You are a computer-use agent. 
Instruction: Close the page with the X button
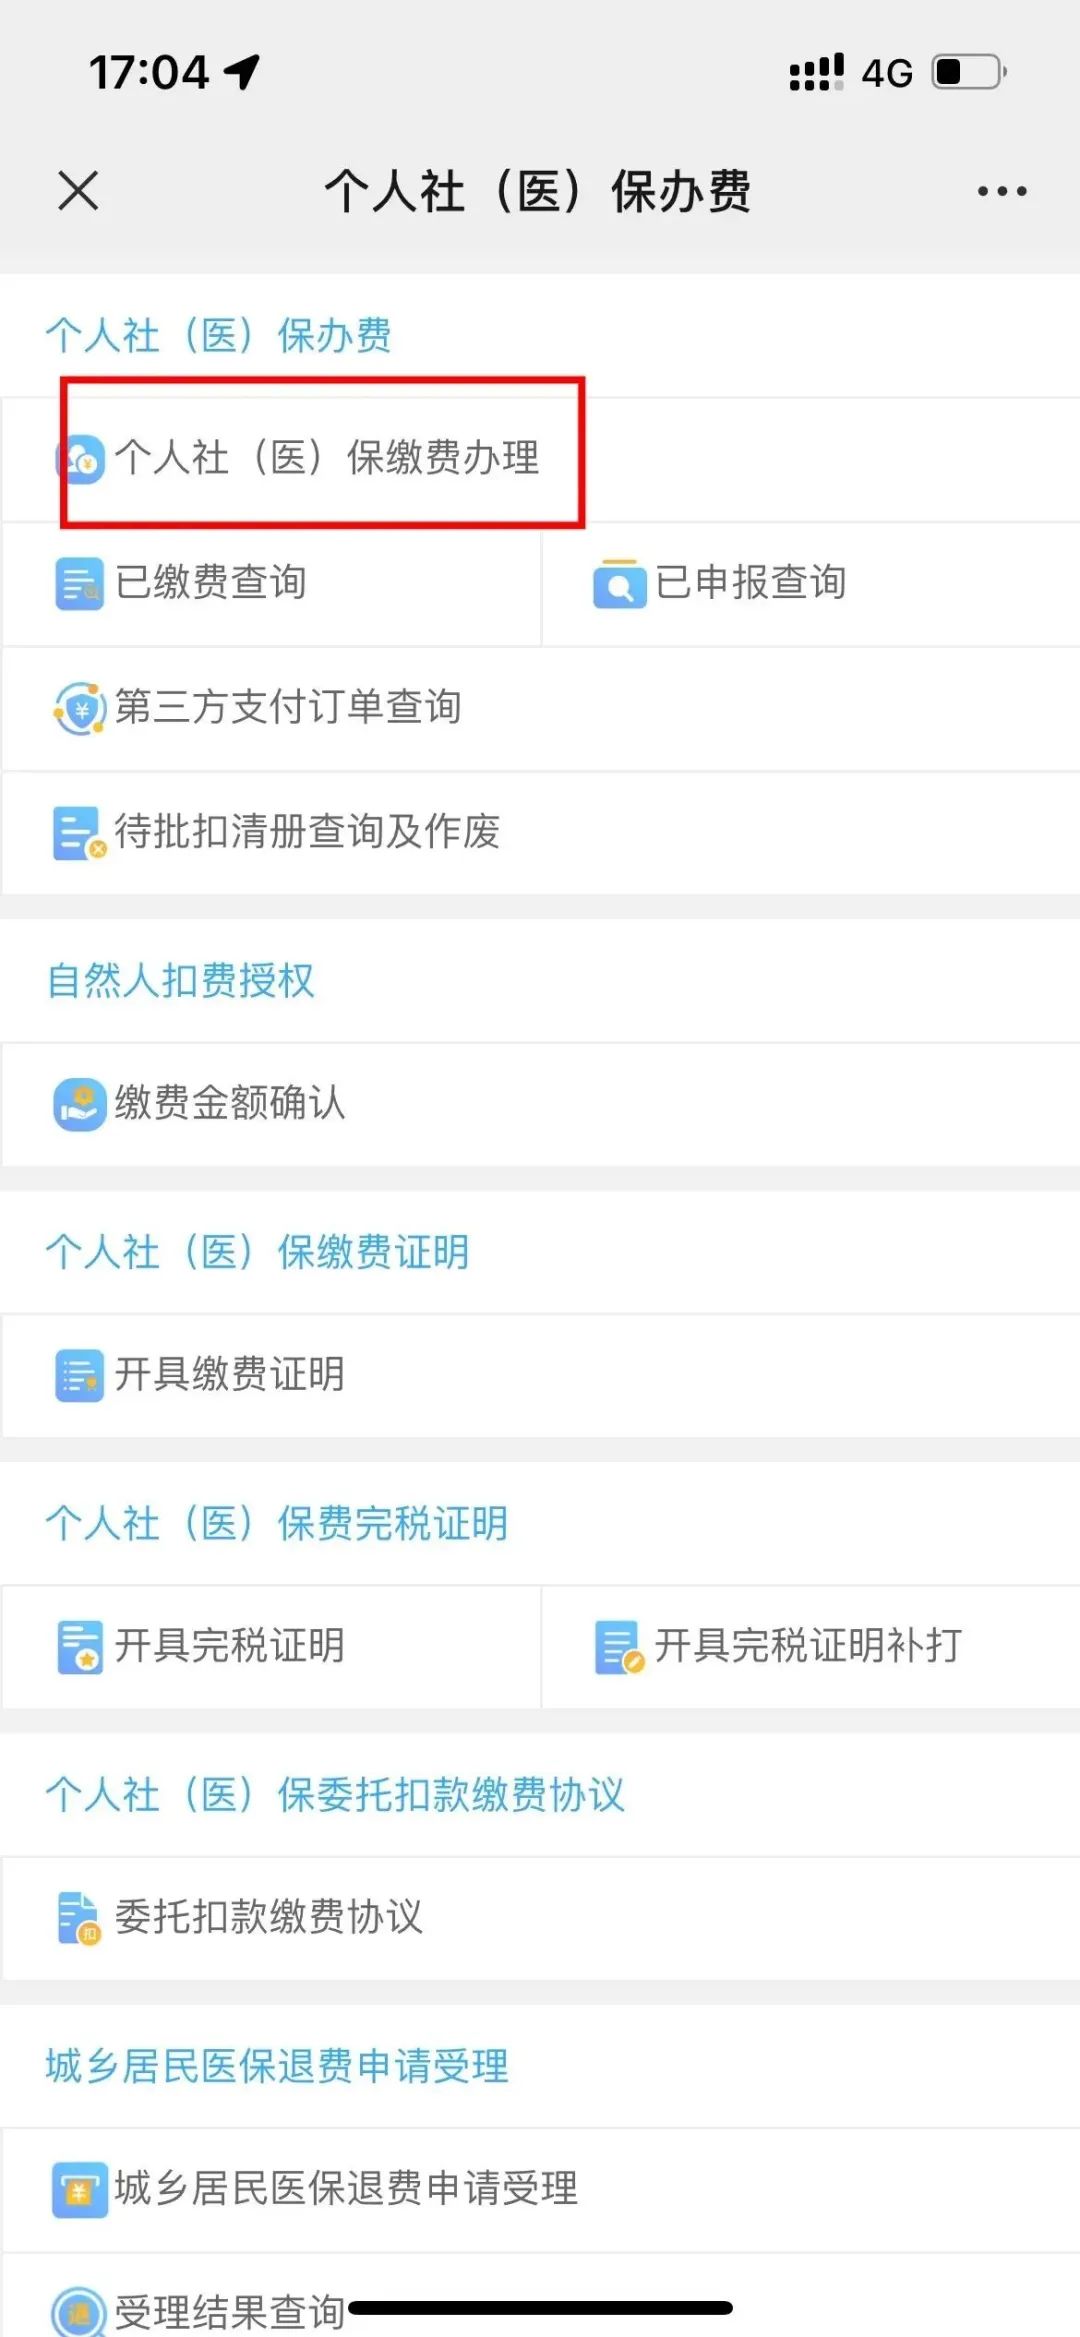point(78,191)
